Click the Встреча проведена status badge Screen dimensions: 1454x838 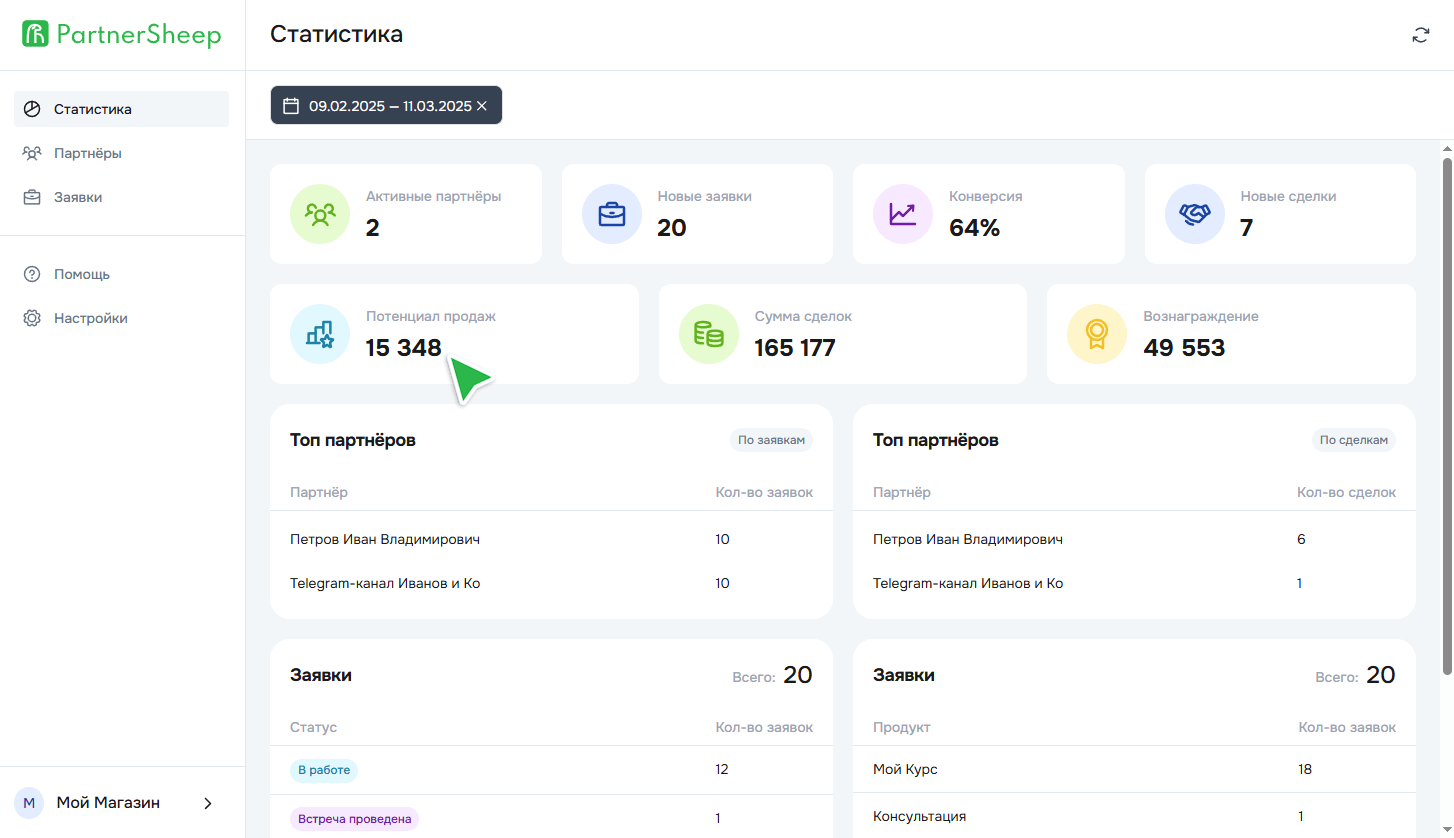point(353,818)
